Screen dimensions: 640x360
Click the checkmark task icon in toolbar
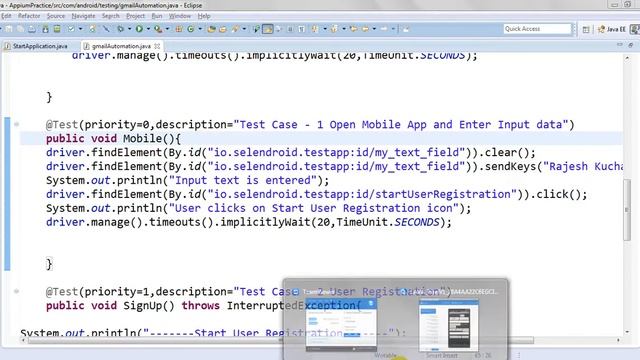[x=71, y=29]
